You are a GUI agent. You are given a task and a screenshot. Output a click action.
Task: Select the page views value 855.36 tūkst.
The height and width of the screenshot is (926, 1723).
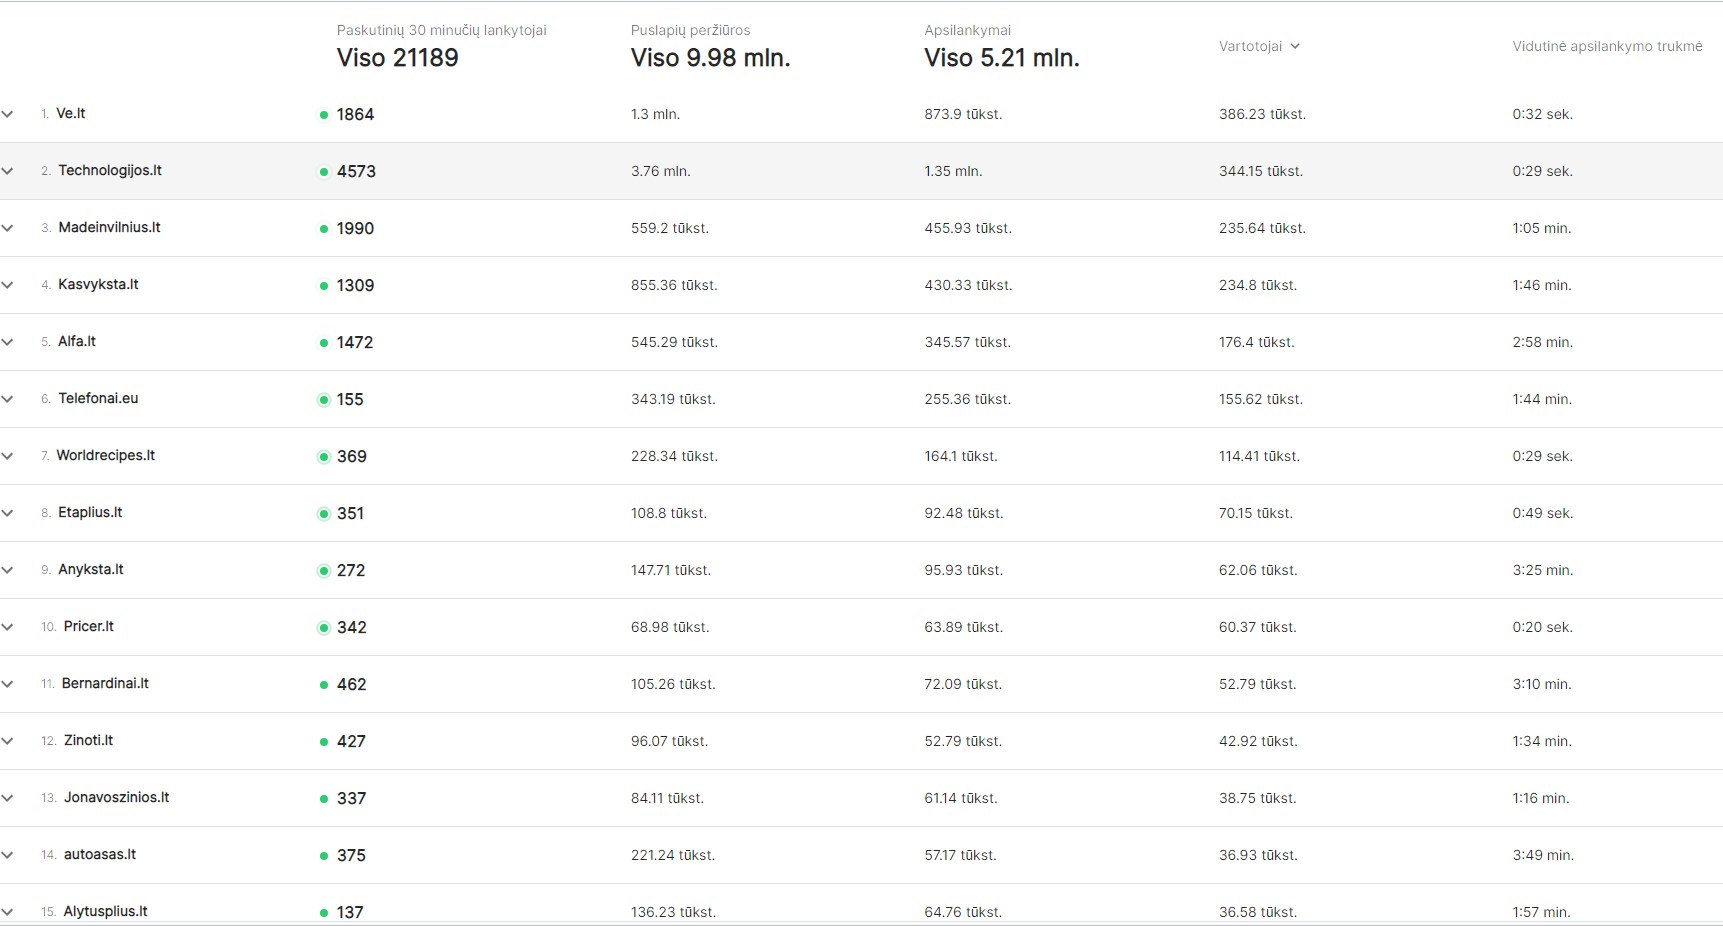pos(674,285)
